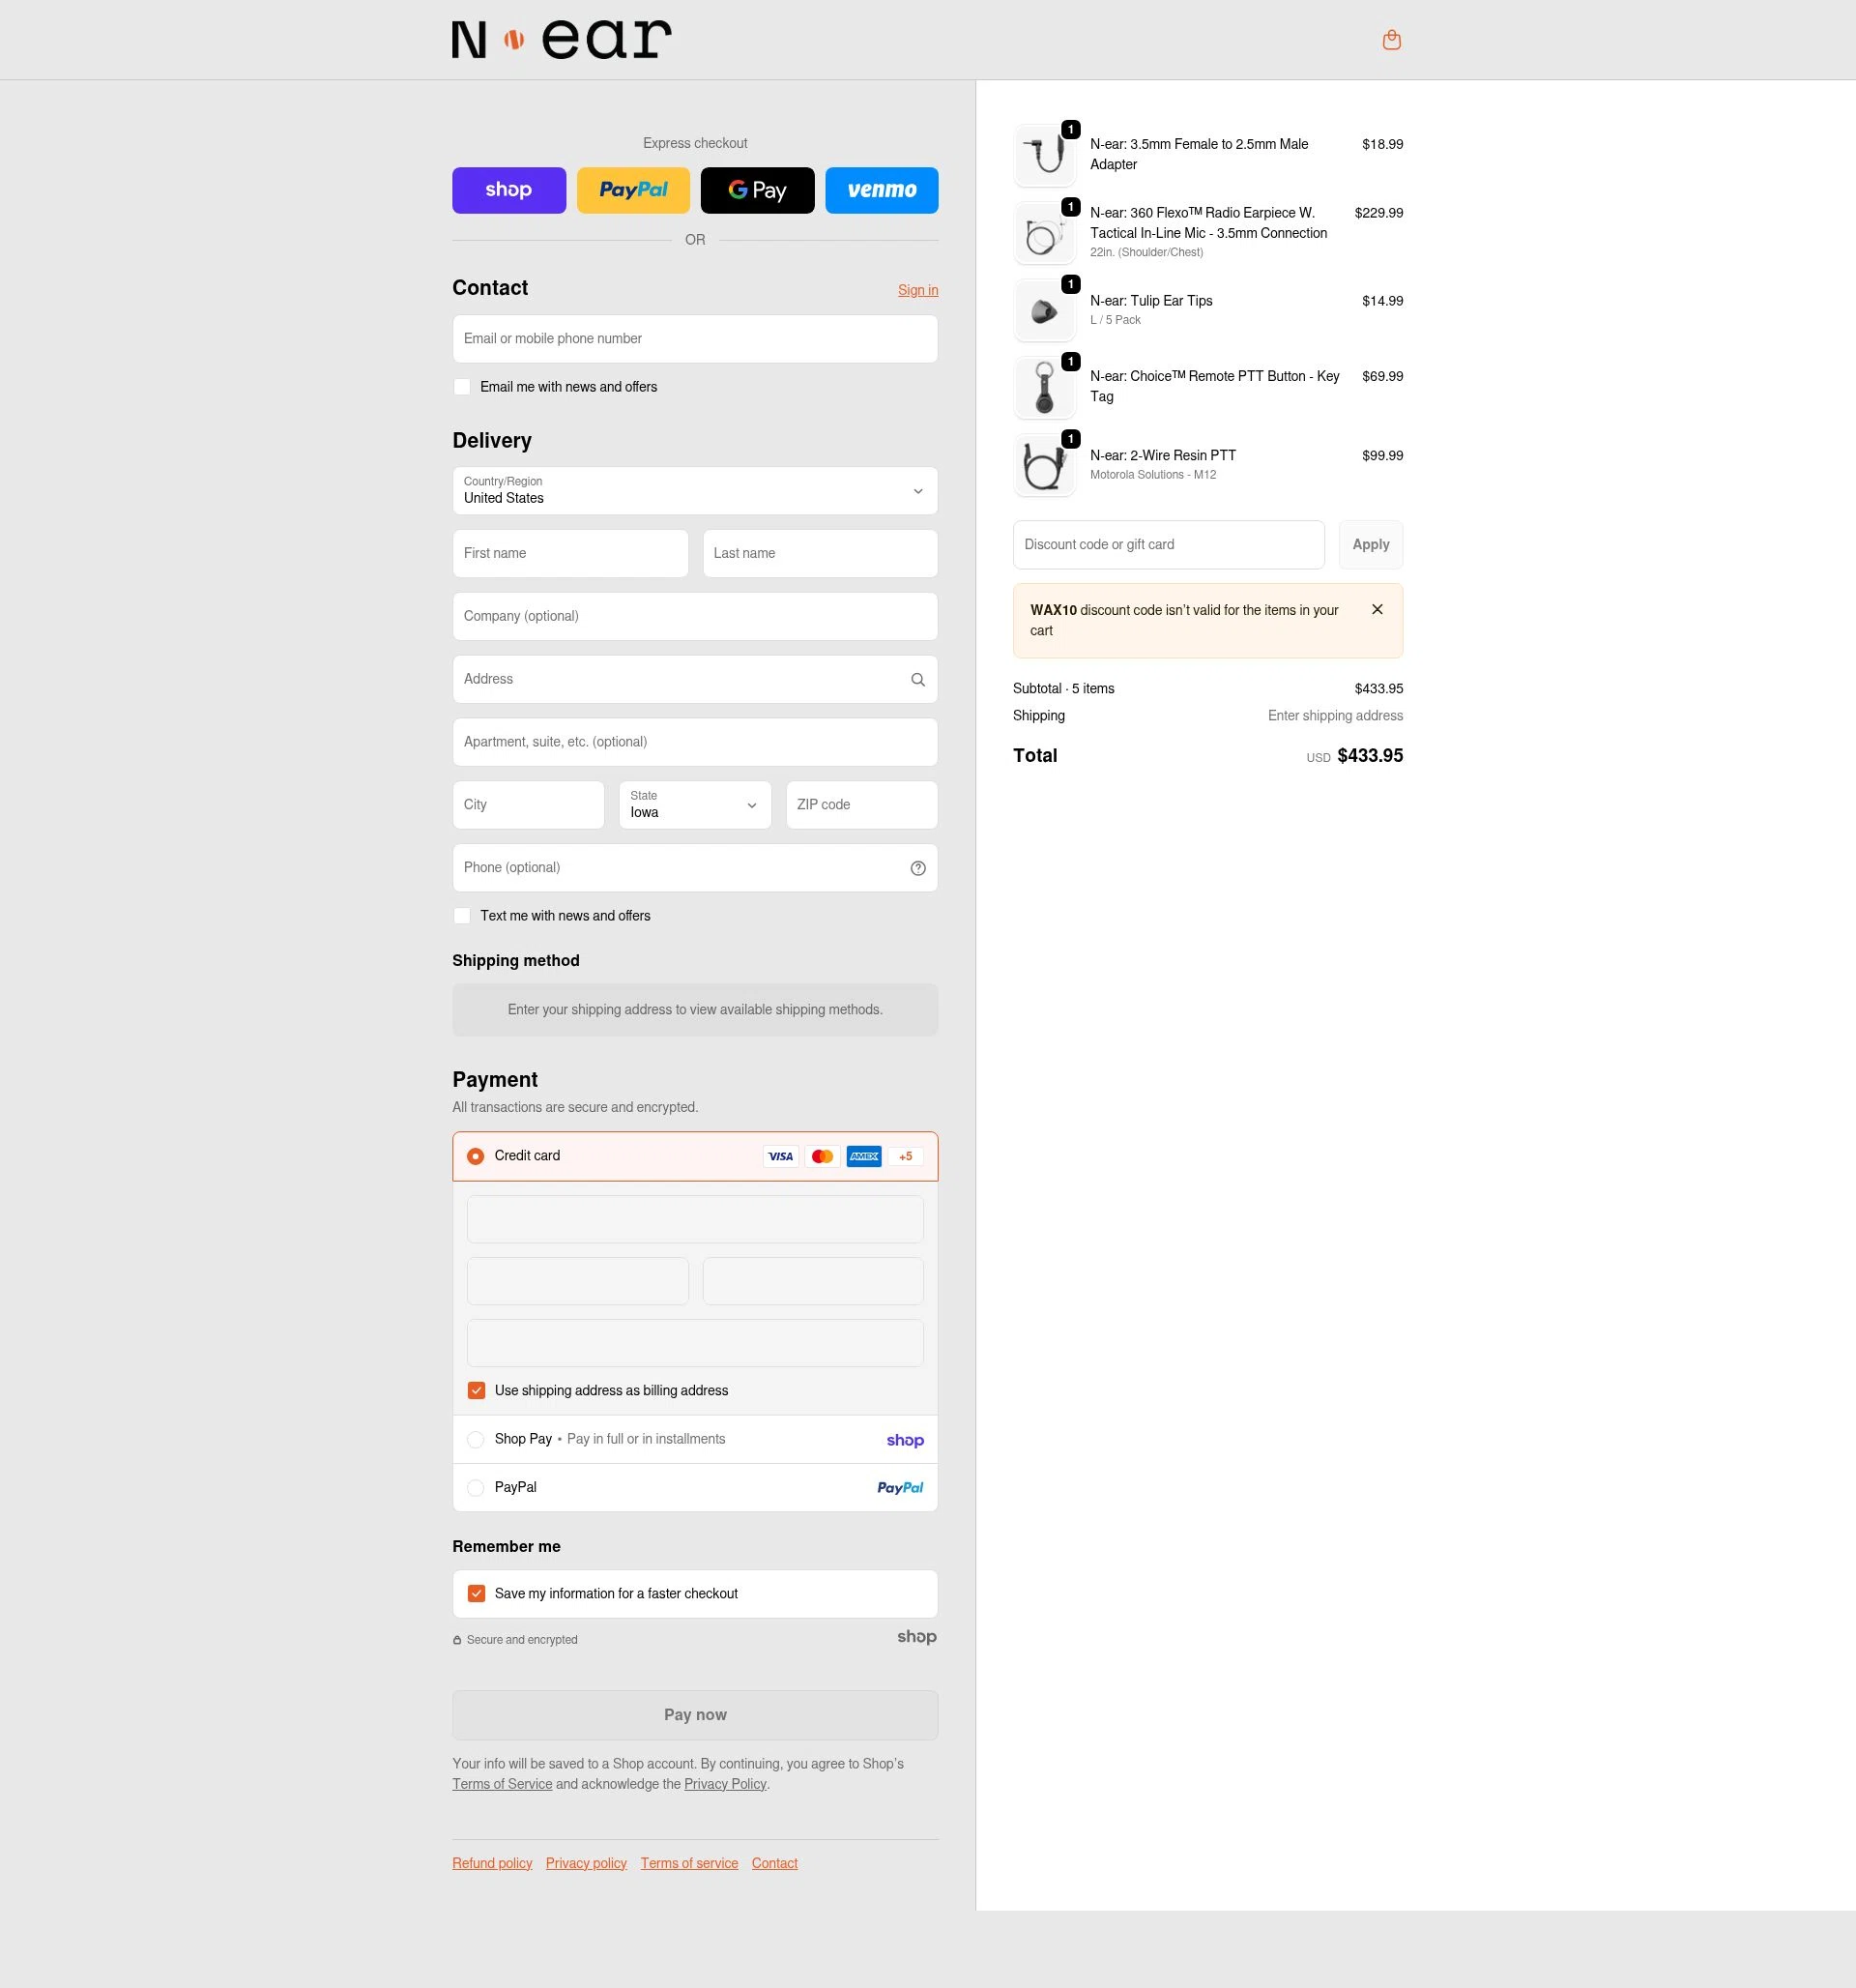Enable Email me with news and offers

[x=462, y=387]
